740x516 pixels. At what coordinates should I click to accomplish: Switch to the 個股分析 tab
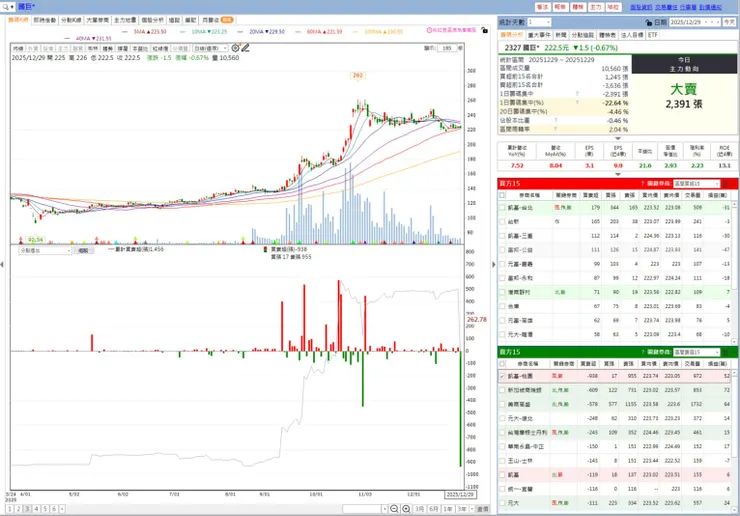tap(152, 20)
